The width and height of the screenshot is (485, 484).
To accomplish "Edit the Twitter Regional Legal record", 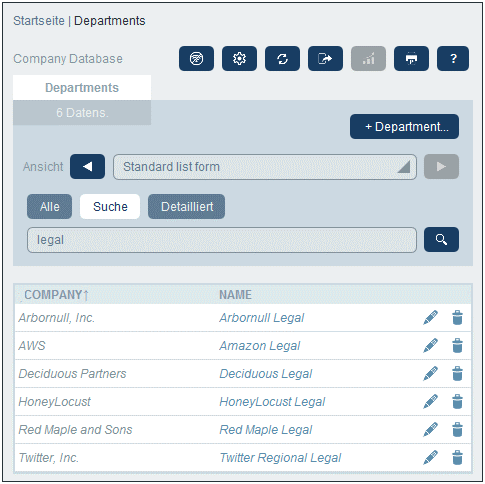I will tap(430, 457).
